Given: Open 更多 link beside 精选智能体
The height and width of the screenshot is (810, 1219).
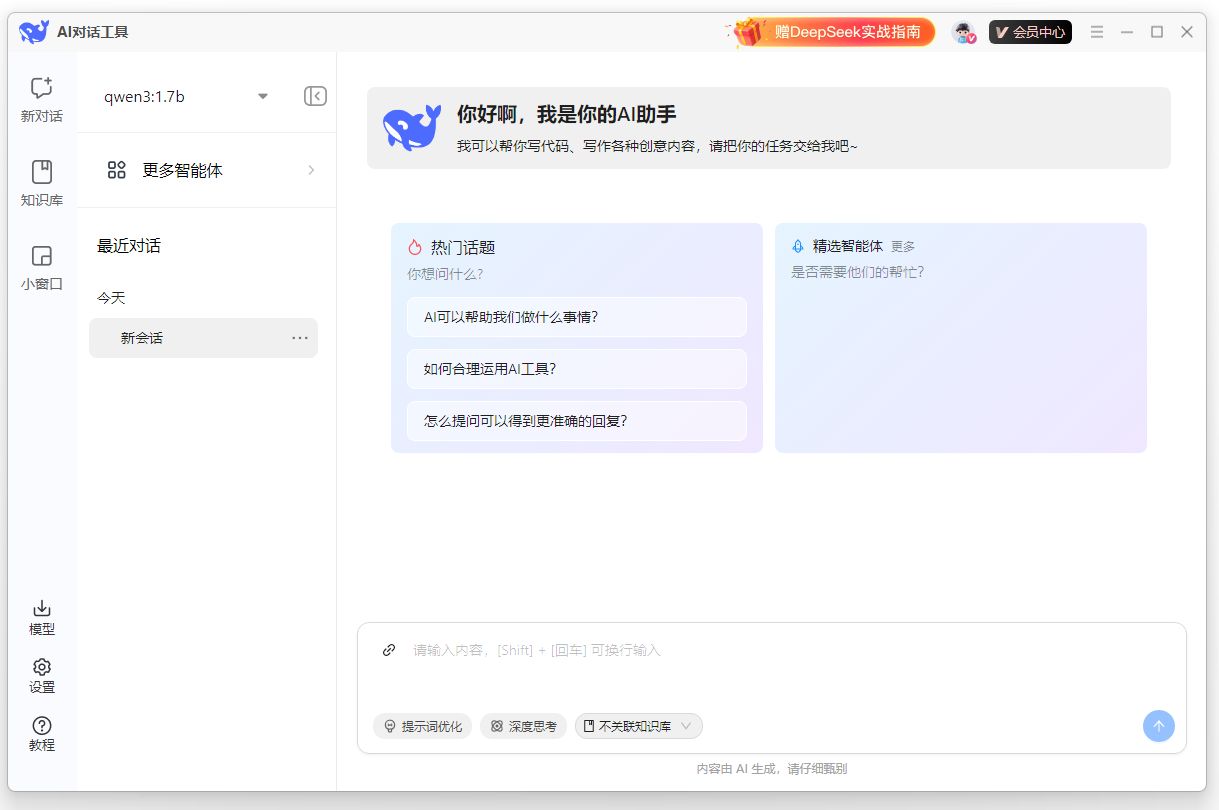Looking at the screenshot, I should click(x=902, y=246).
